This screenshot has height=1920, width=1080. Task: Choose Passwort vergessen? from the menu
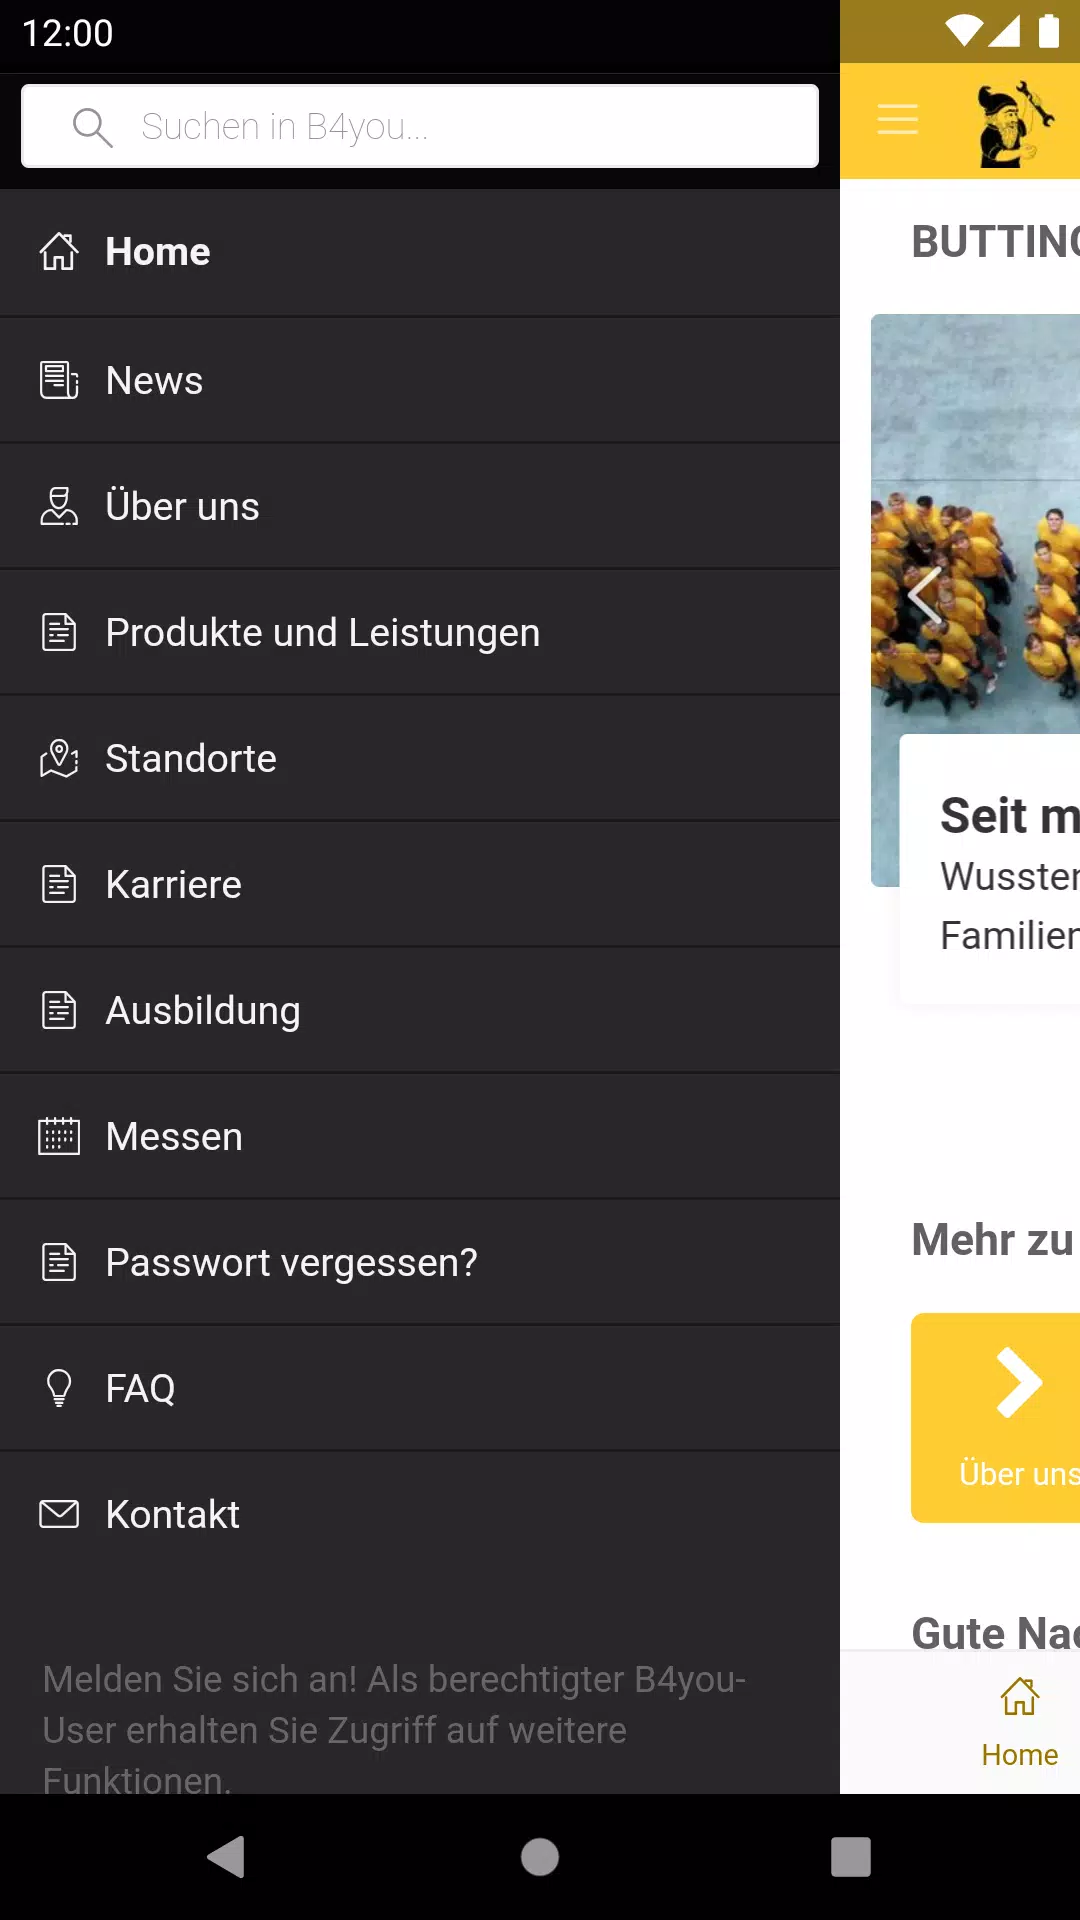coord(291,1262)
